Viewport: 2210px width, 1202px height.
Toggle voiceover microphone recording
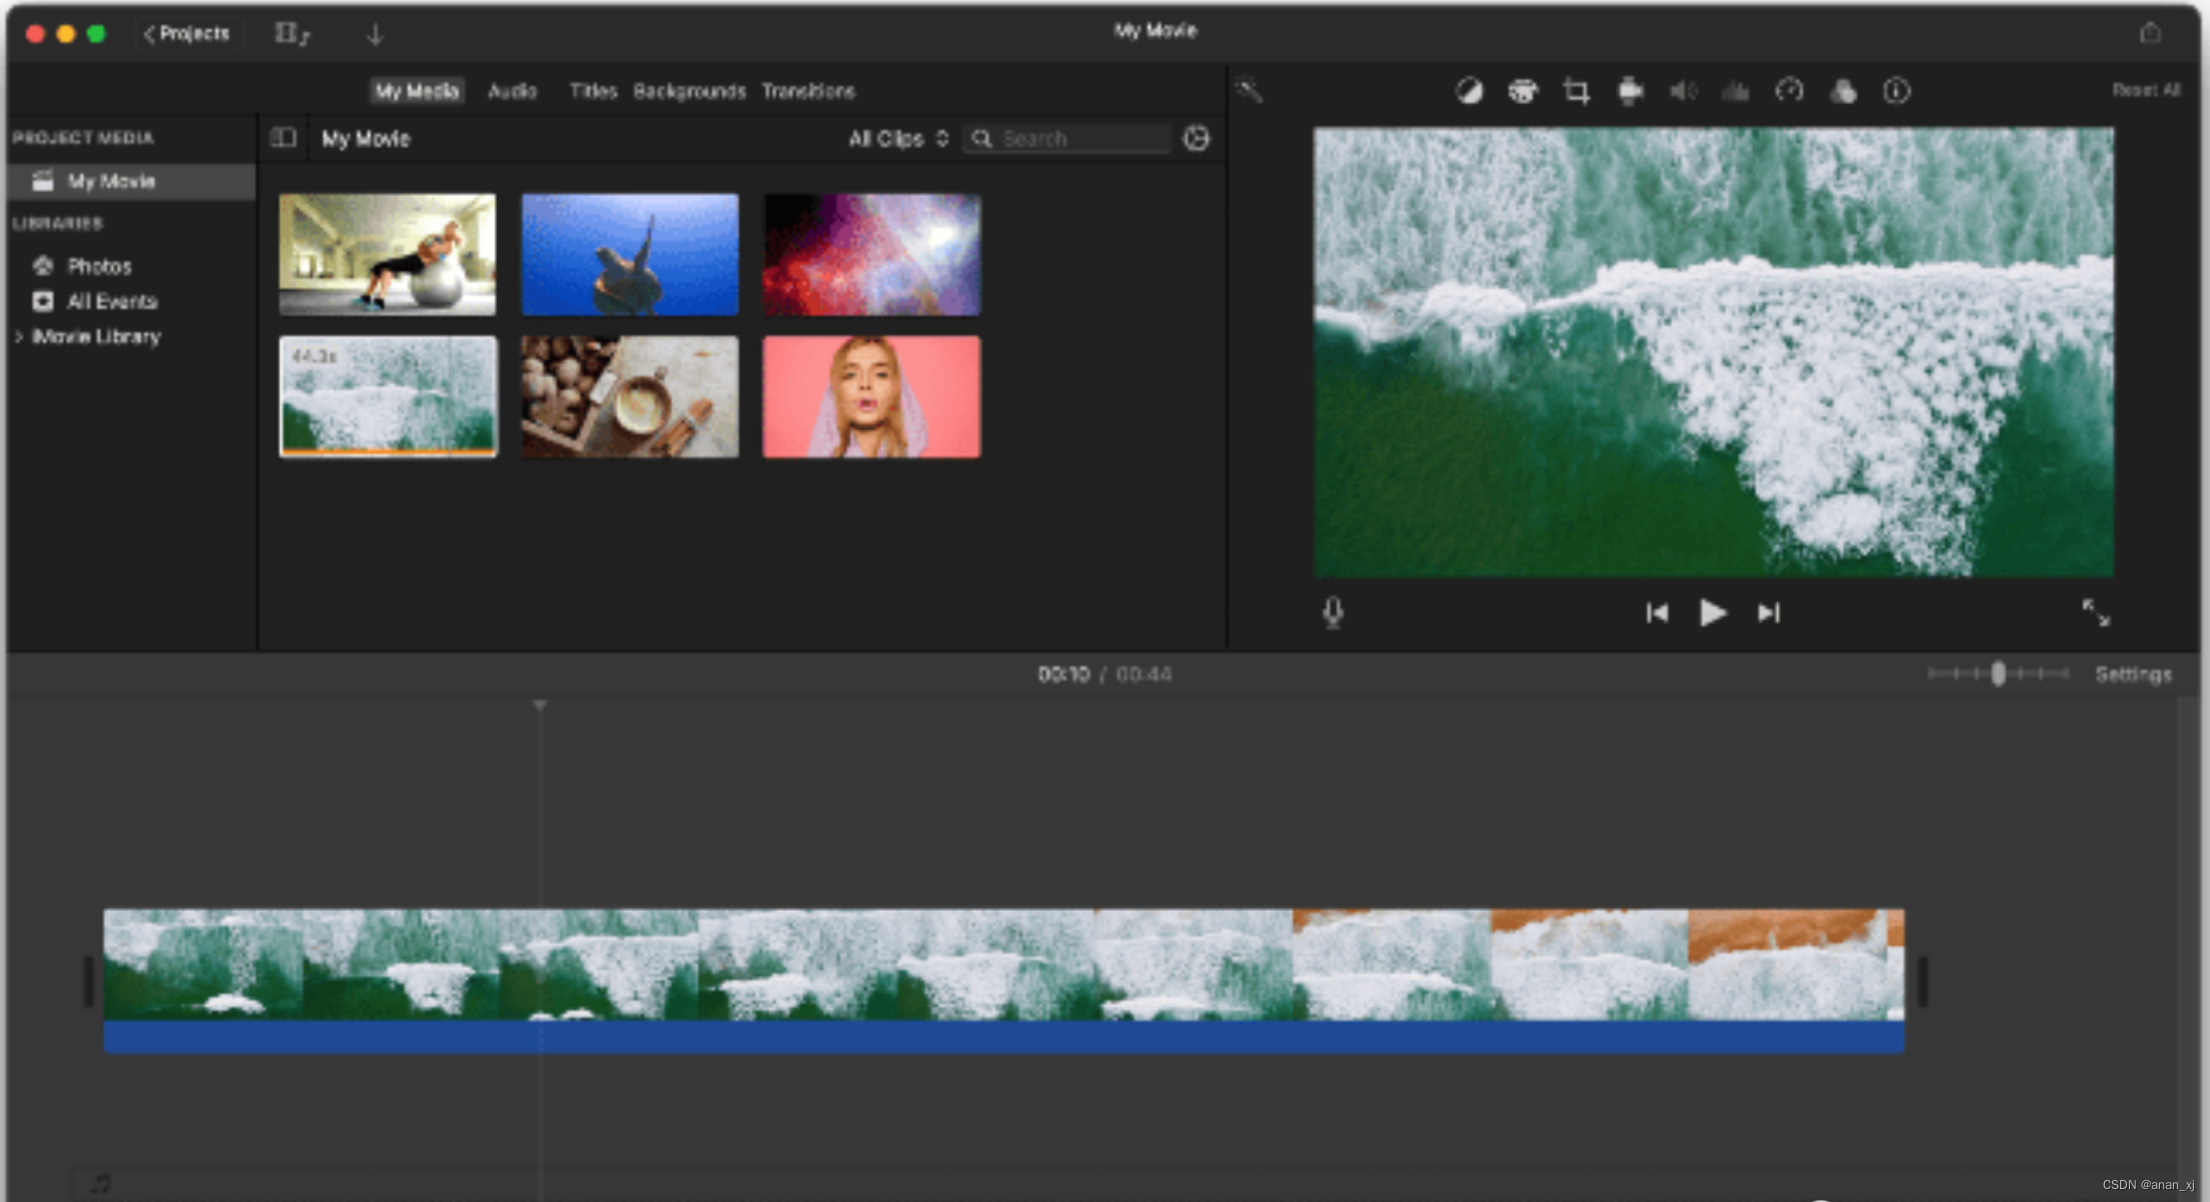[x=1333, y=612]
